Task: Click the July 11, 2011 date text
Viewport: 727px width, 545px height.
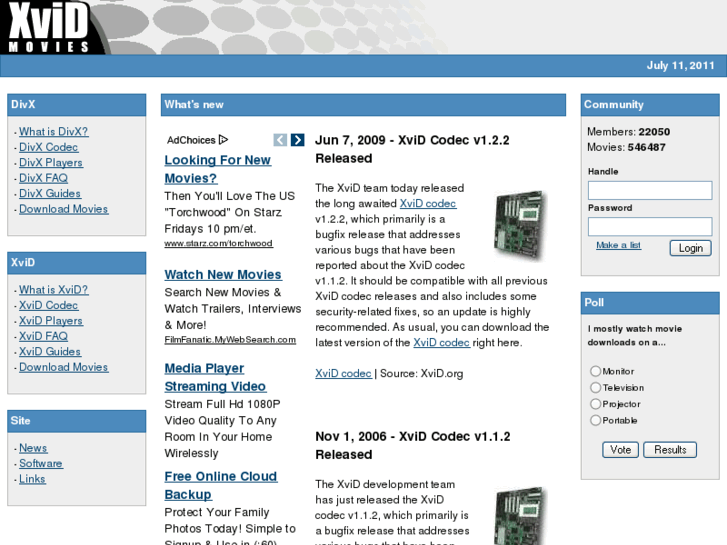Action: tap(681, 65)
